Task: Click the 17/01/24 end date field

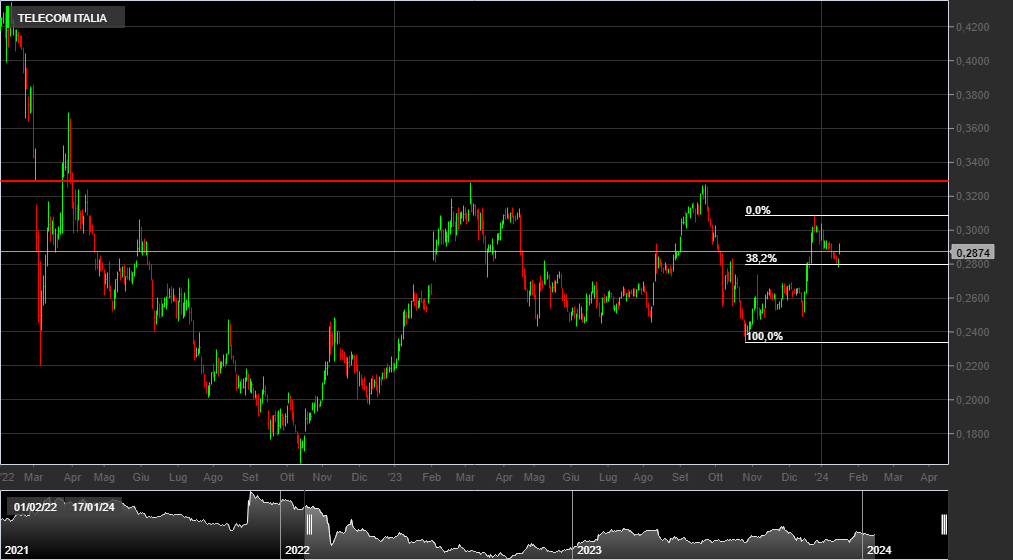Action: tap(92, 507)
